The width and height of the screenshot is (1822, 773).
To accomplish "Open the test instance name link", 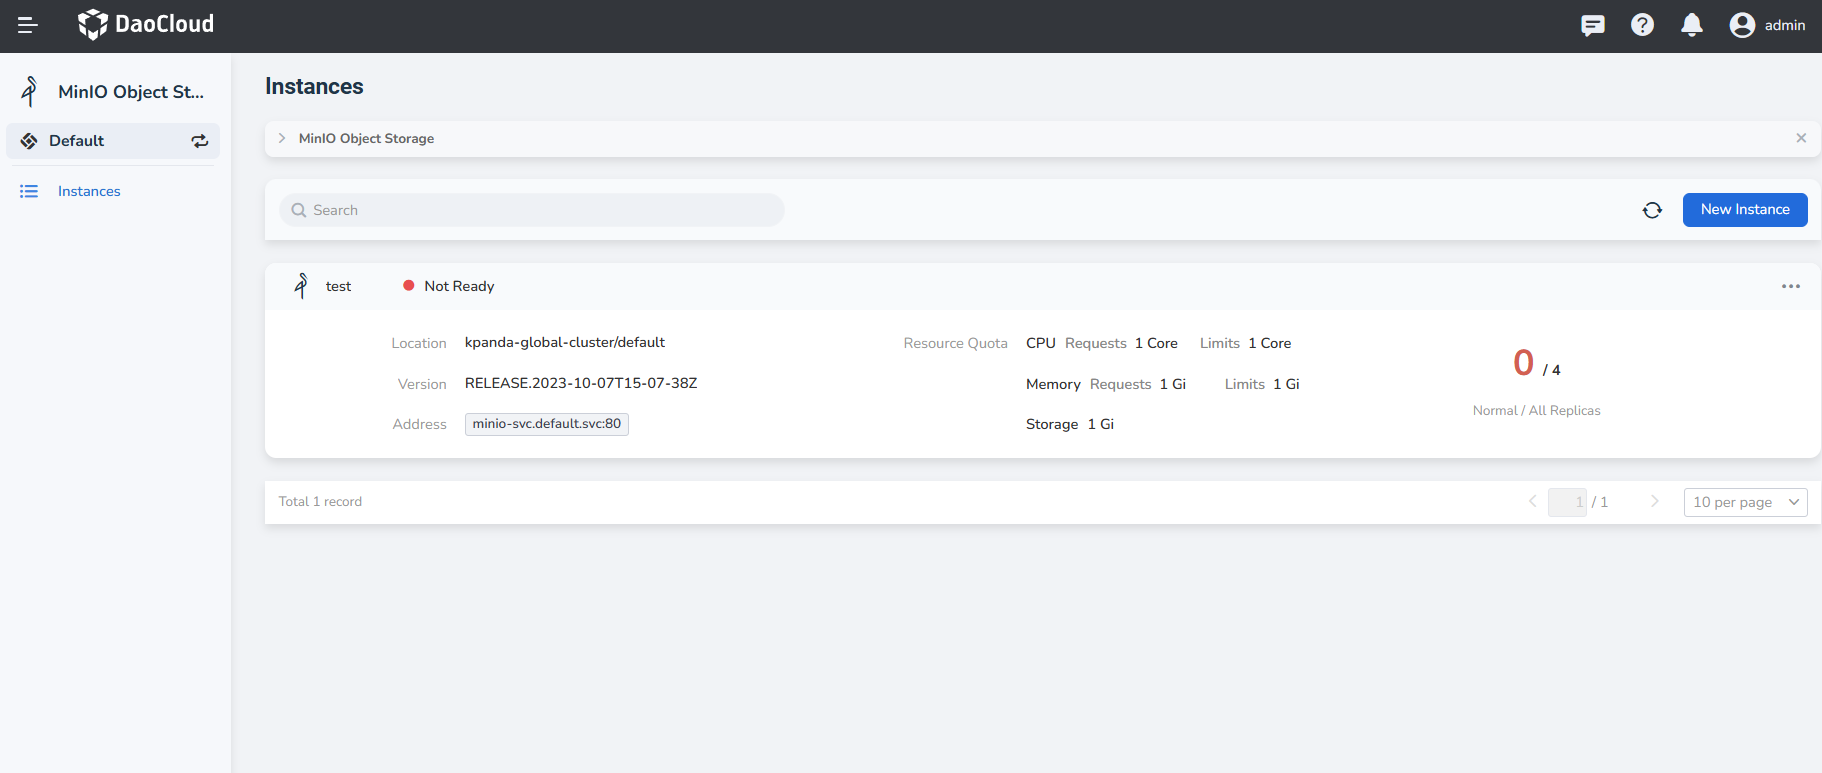I will (x=338, y=286).
